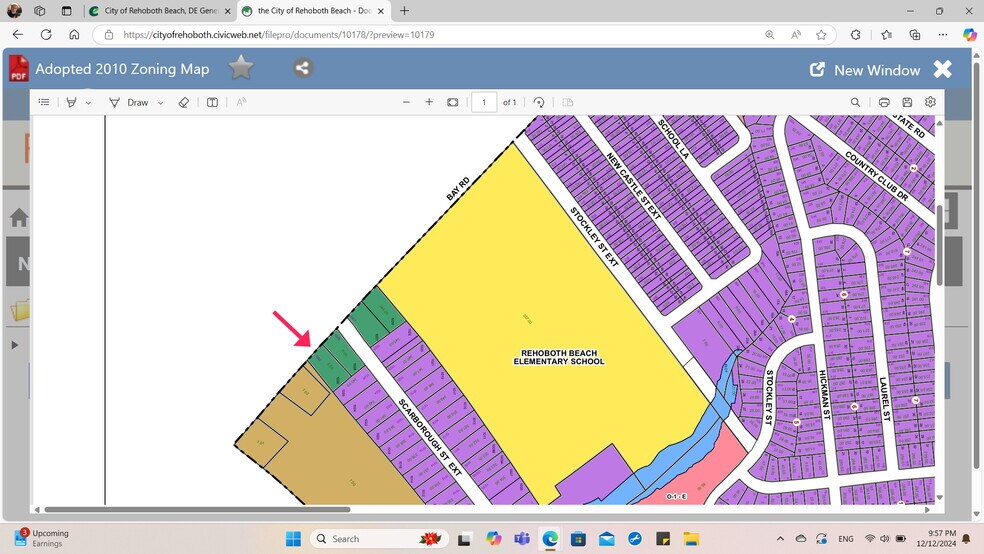Print the zoning map PDF

pos(884,102)
